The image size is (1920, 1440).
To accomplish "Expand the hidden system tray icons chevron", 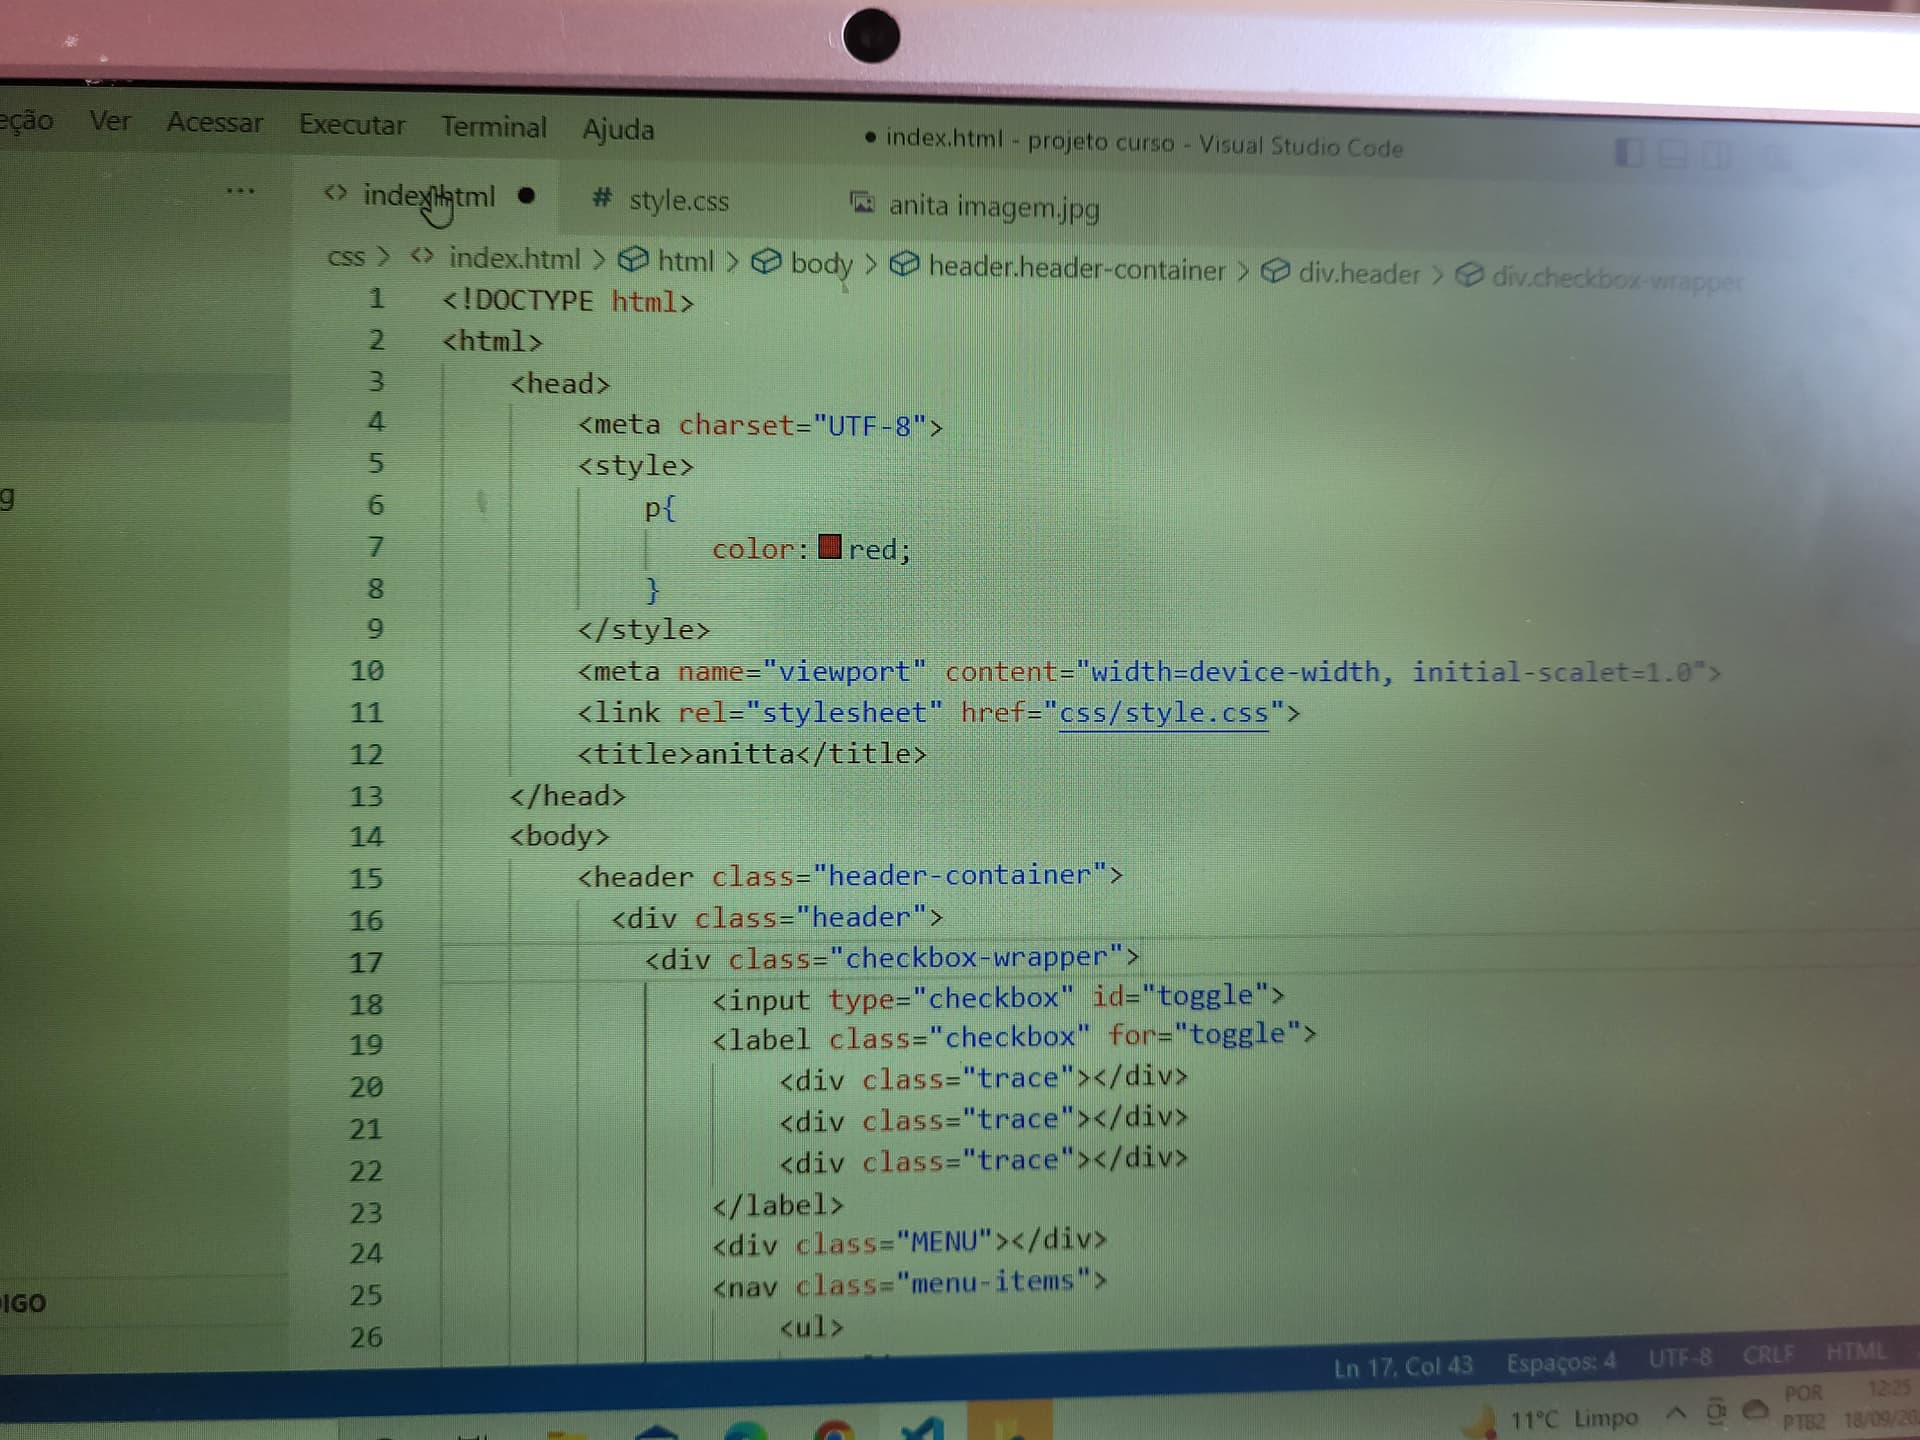I will 1676,1413.
